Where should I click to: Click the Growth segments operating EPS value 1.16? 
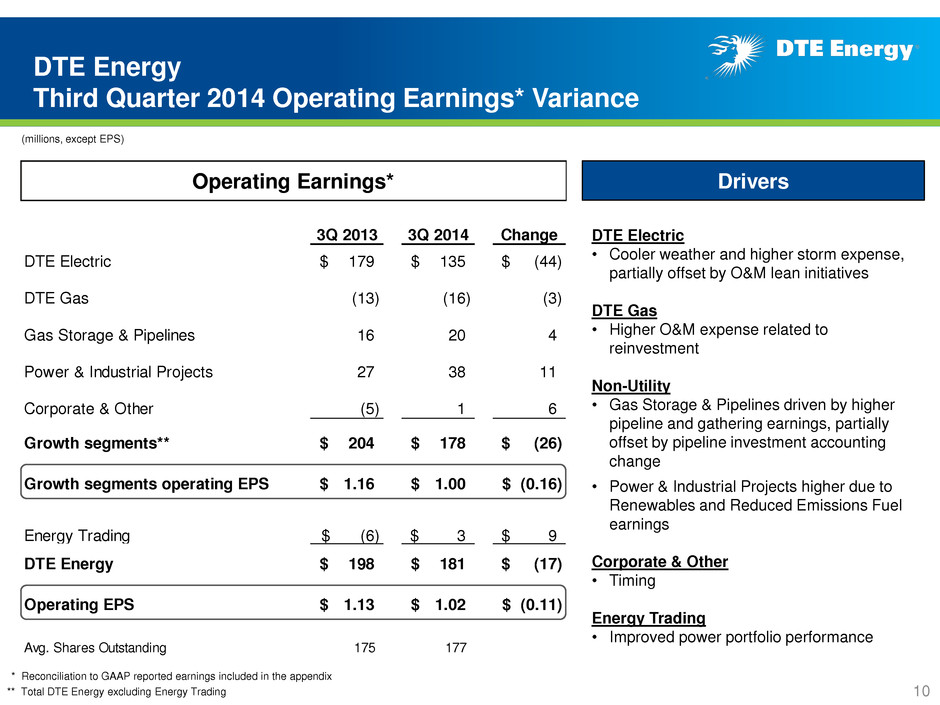tap(359, 484)
